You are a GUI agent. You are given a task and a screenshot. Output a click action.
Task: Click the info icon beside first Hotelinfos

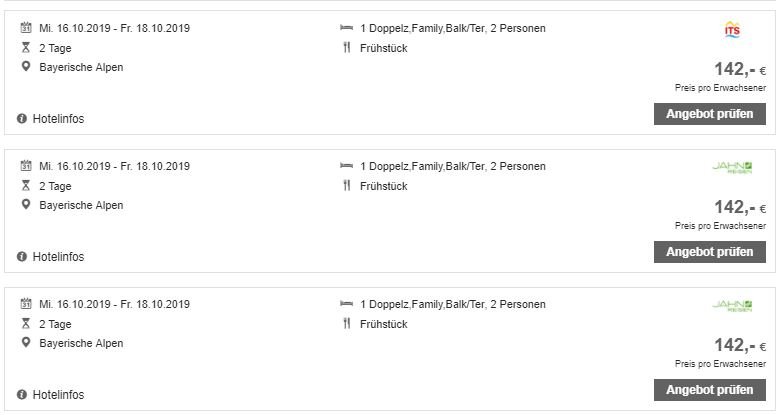pyautogui.click(x=22, y=119)
